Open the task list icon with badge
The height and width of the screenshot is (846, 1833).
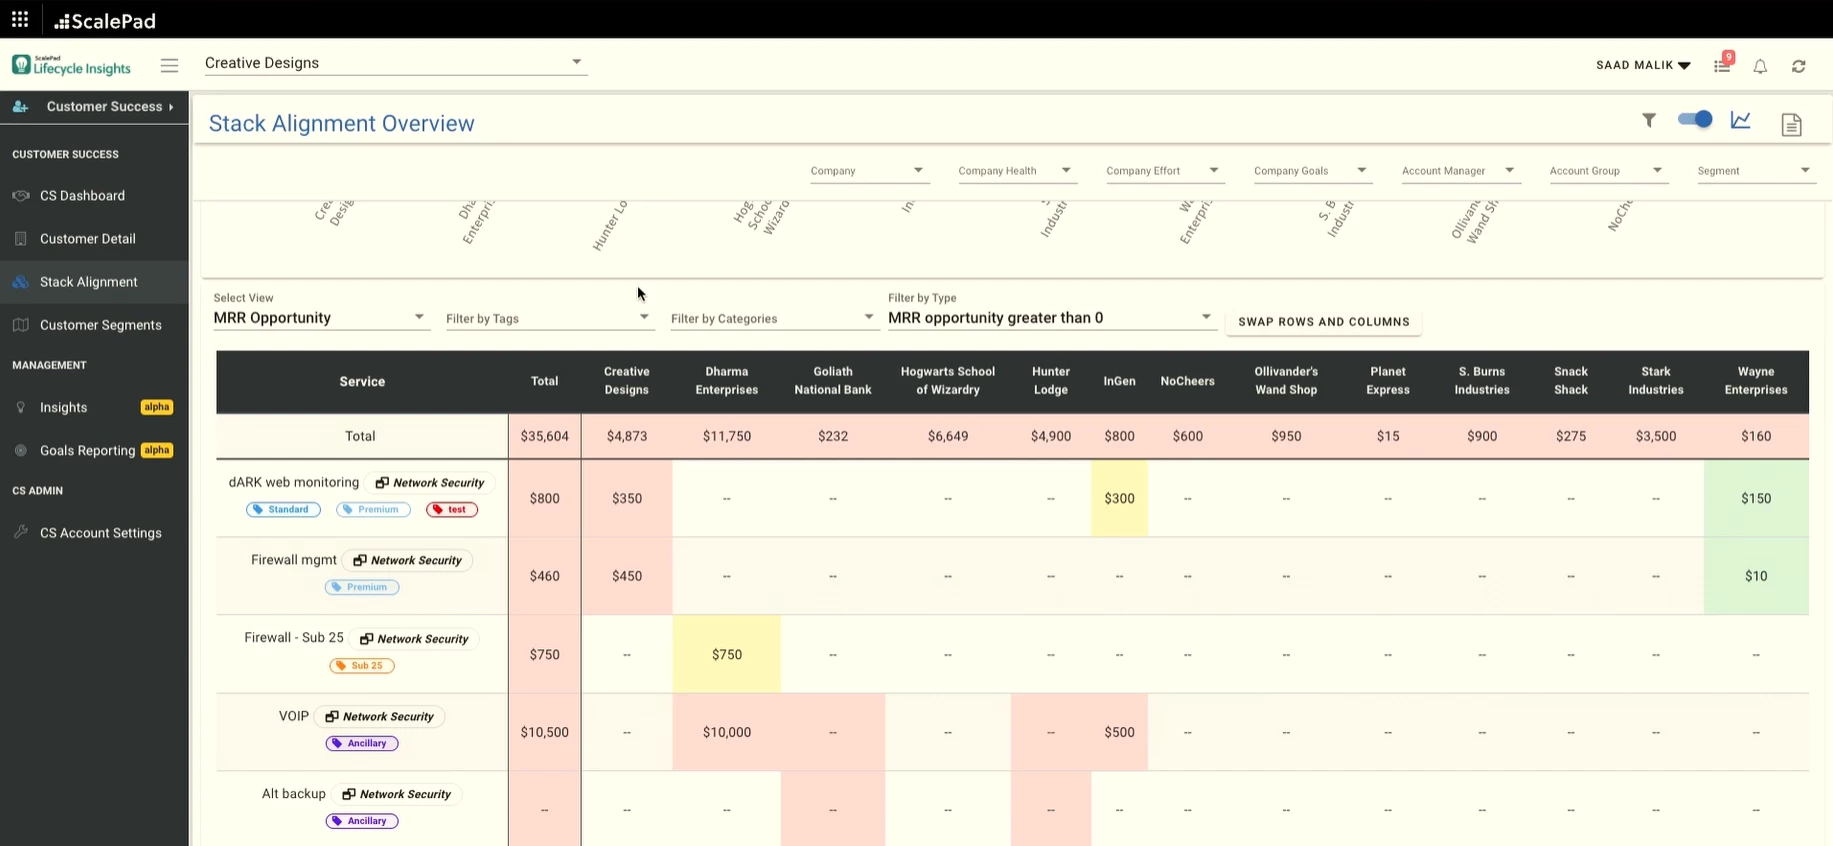(1722, 65)
